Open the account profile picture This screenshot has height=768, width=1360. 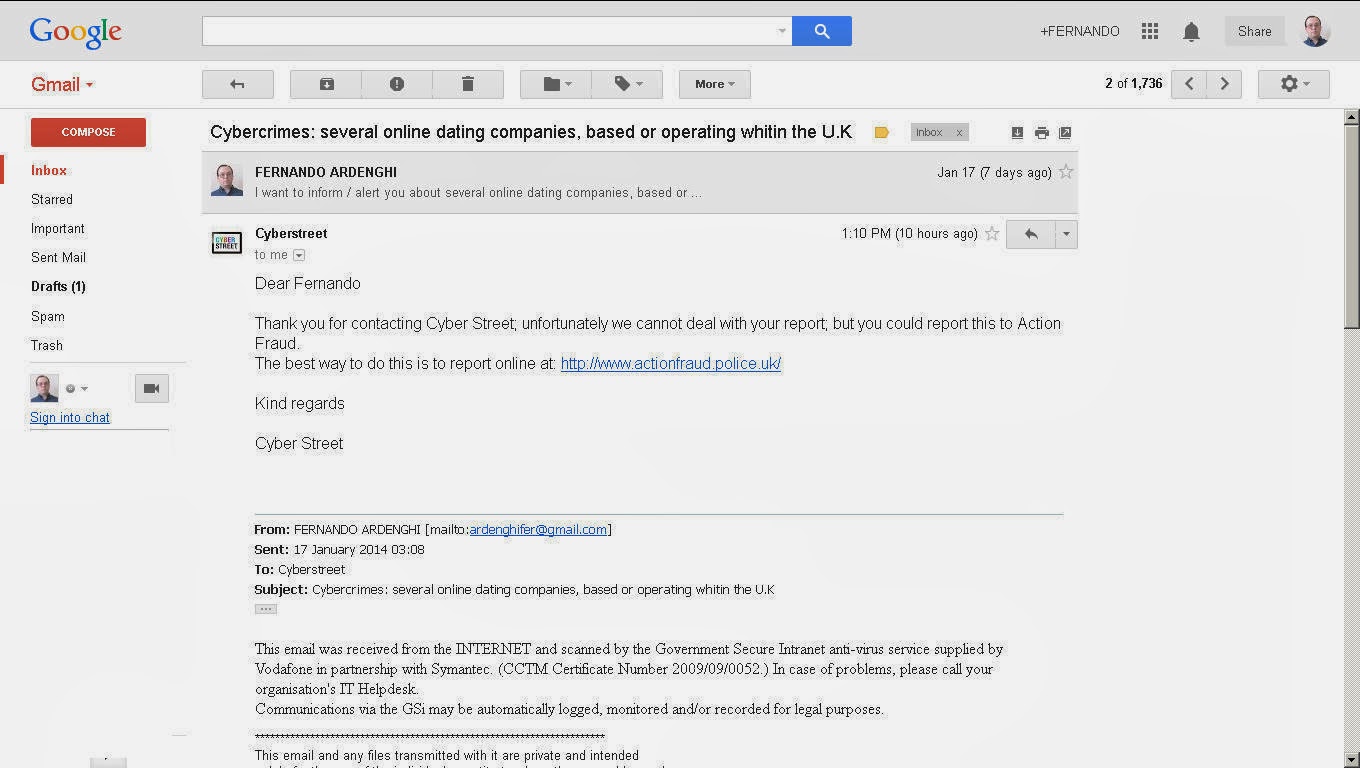pos(1315,31)
